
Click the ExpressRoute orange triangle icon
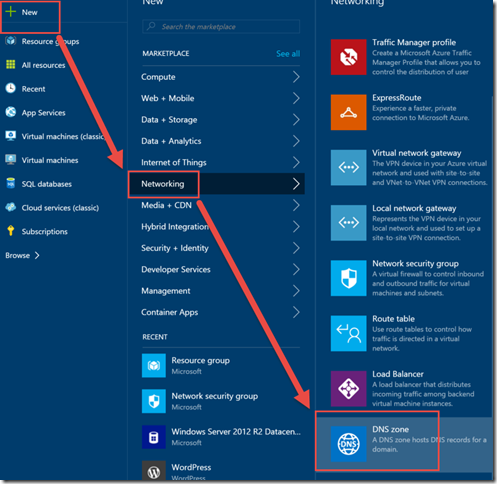pyautogui.click(x=348, y=112)
